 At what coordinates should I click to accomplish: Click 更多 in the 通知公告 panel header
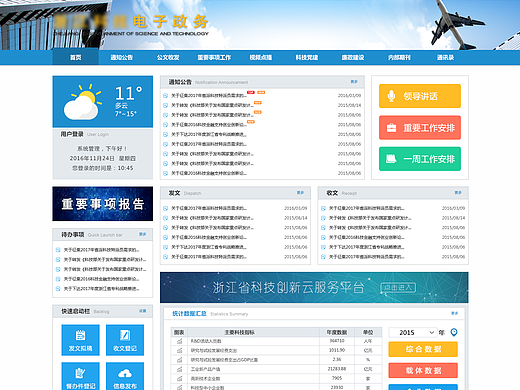click(354, 82)
